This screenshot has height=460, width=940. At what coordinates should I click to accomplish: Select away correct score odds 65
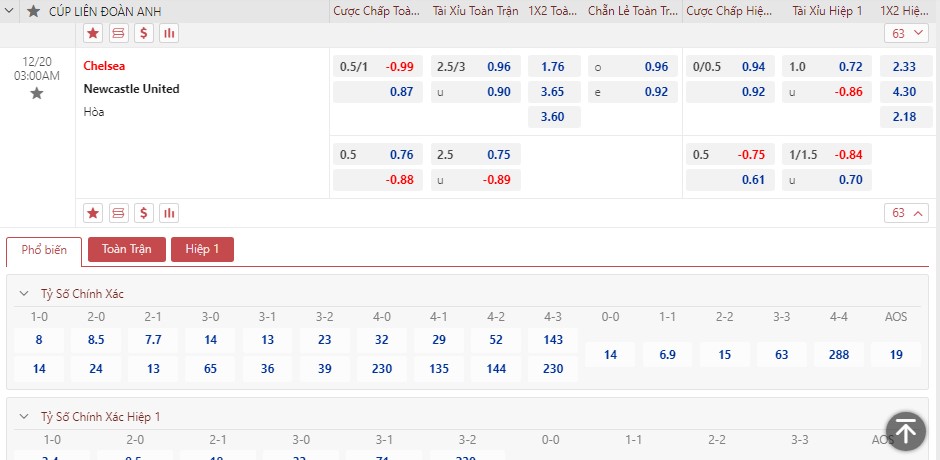tap(210, 369)
